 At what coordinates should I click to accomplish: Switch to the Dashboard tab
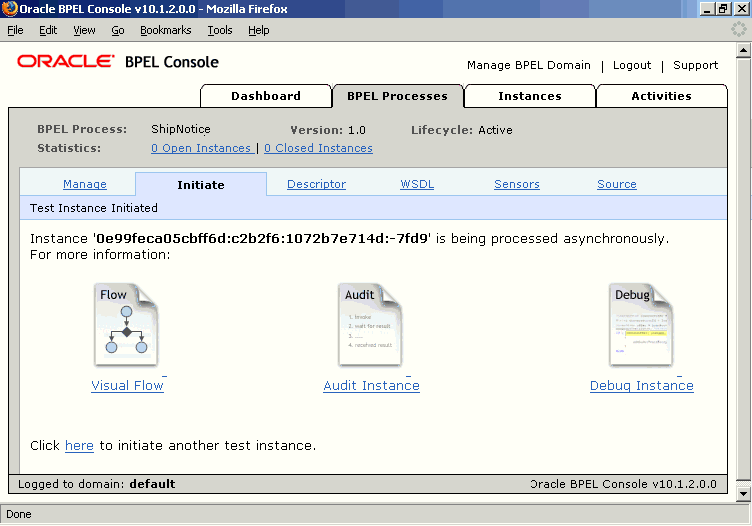point(266,96)
